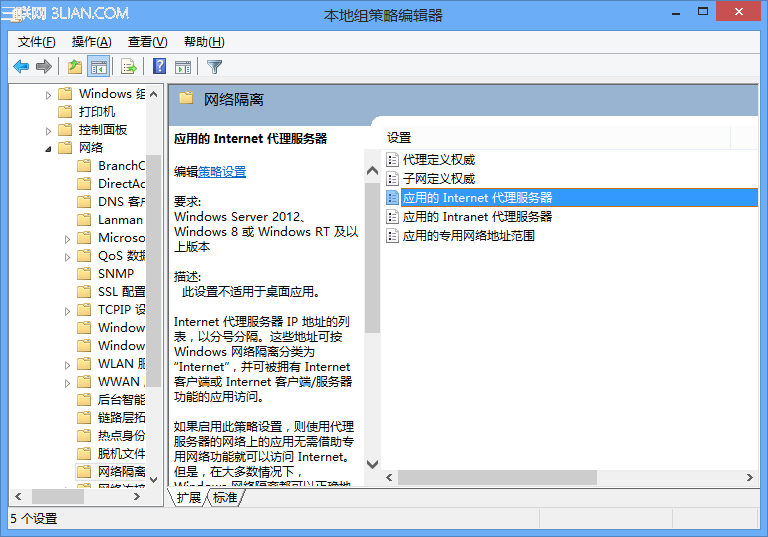Toggle the action pane toolbar icon
The height and width of the screenshot is (537, 768).
(x=183, y=67)
